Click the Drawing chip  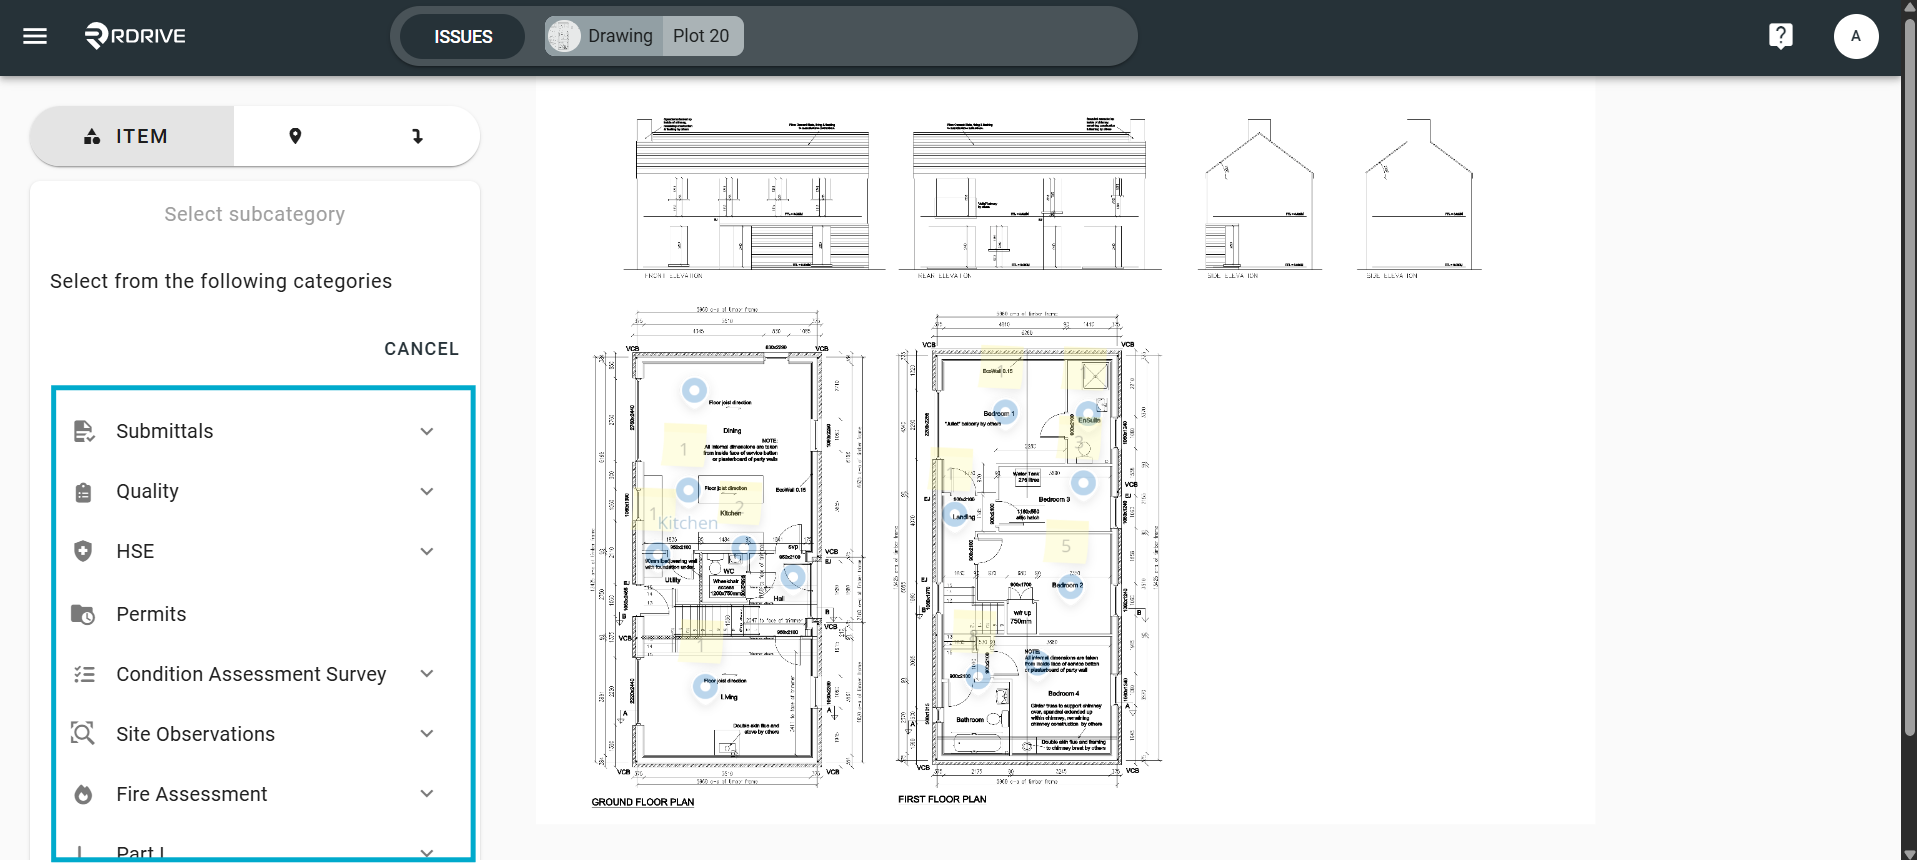(x=603, y=36)
